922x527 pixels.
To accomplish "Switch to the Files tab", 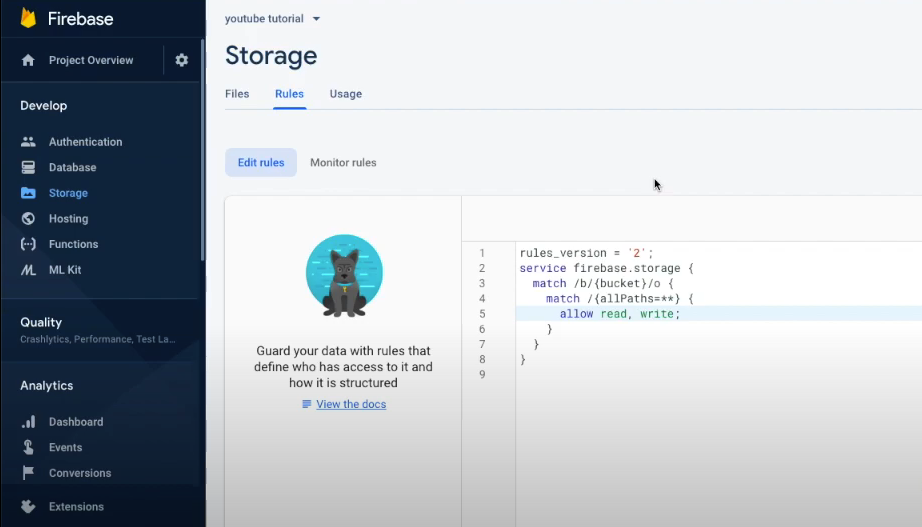I will (237, 94).
